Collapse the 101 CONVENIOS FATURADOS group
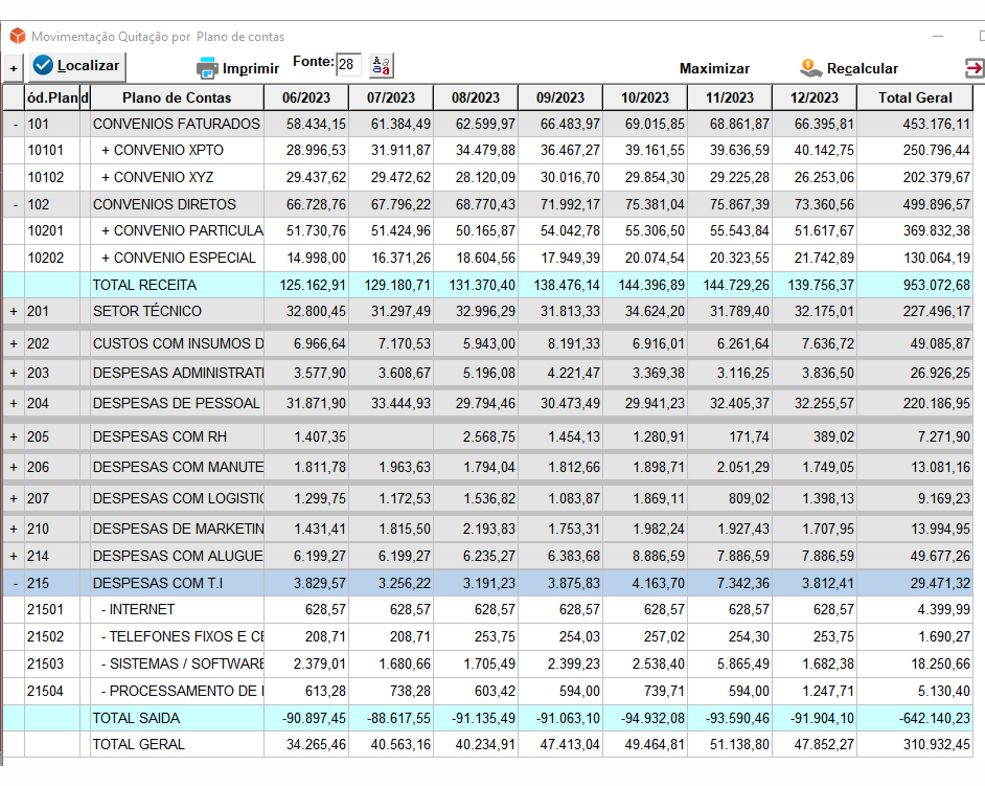The height and width of the screenshot is (786, 985). (14, 124)
